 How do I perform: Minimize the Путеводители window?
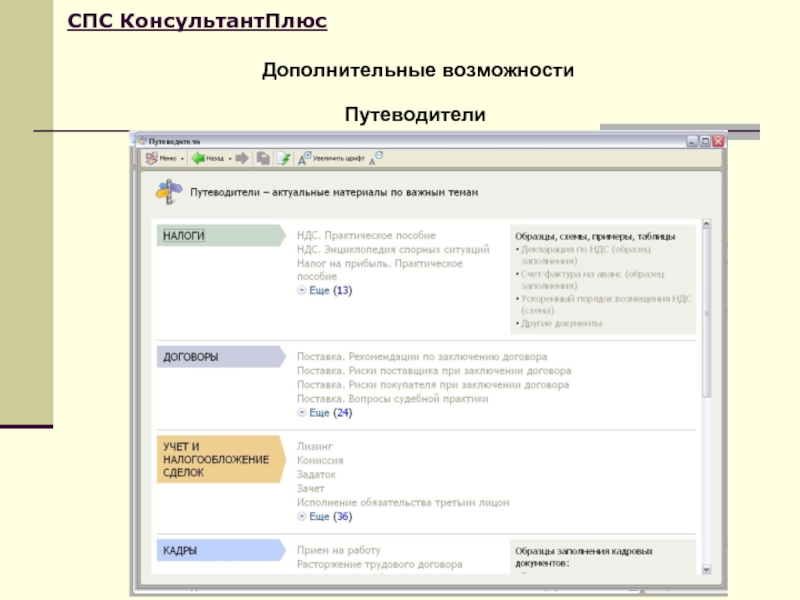point(692,141)
